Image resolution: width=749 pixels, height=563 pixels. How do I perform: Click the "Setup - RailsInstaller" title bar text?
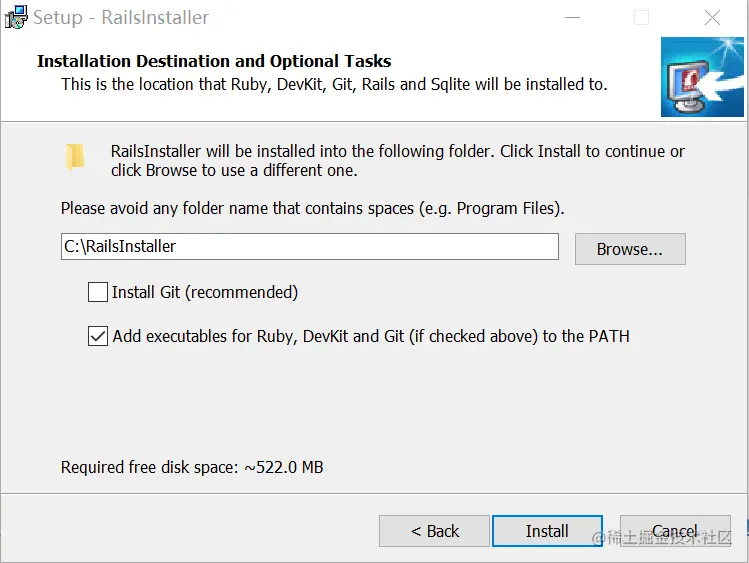pyautogui.click(x=121, y=18)
